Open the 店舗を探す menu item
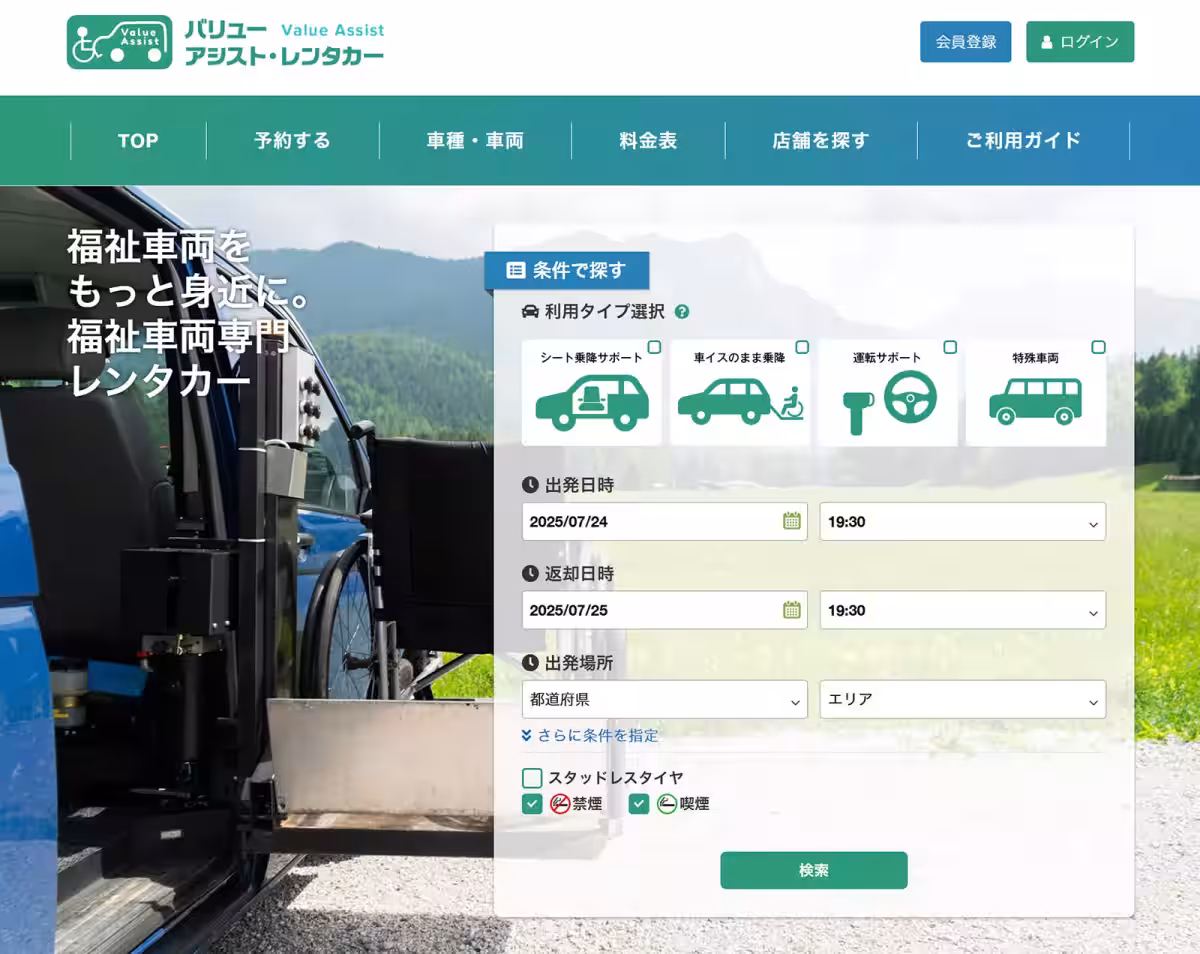Image resolution: width=1200 pixels, height=954 pixels. click(x=820, y=141)
